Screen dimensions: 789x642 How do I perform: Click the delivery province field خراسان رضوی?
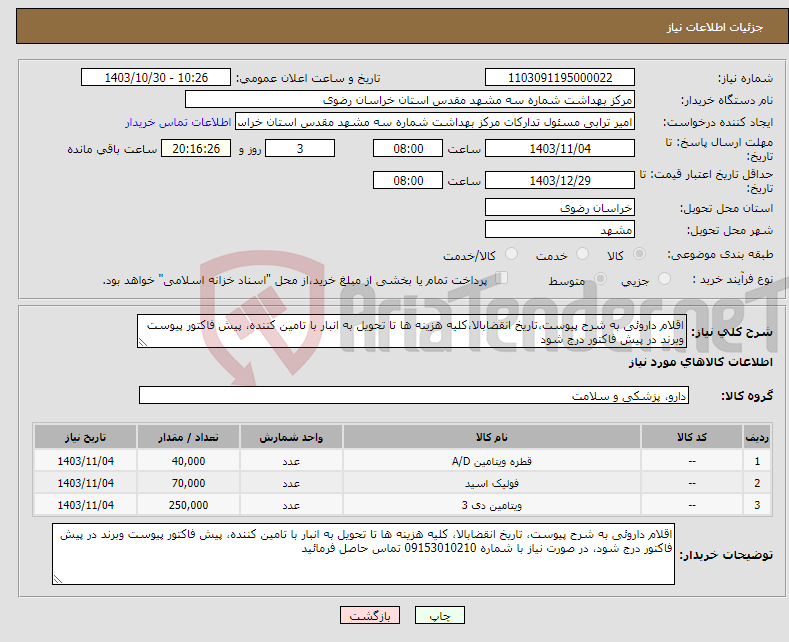click(x=560, y=207)
